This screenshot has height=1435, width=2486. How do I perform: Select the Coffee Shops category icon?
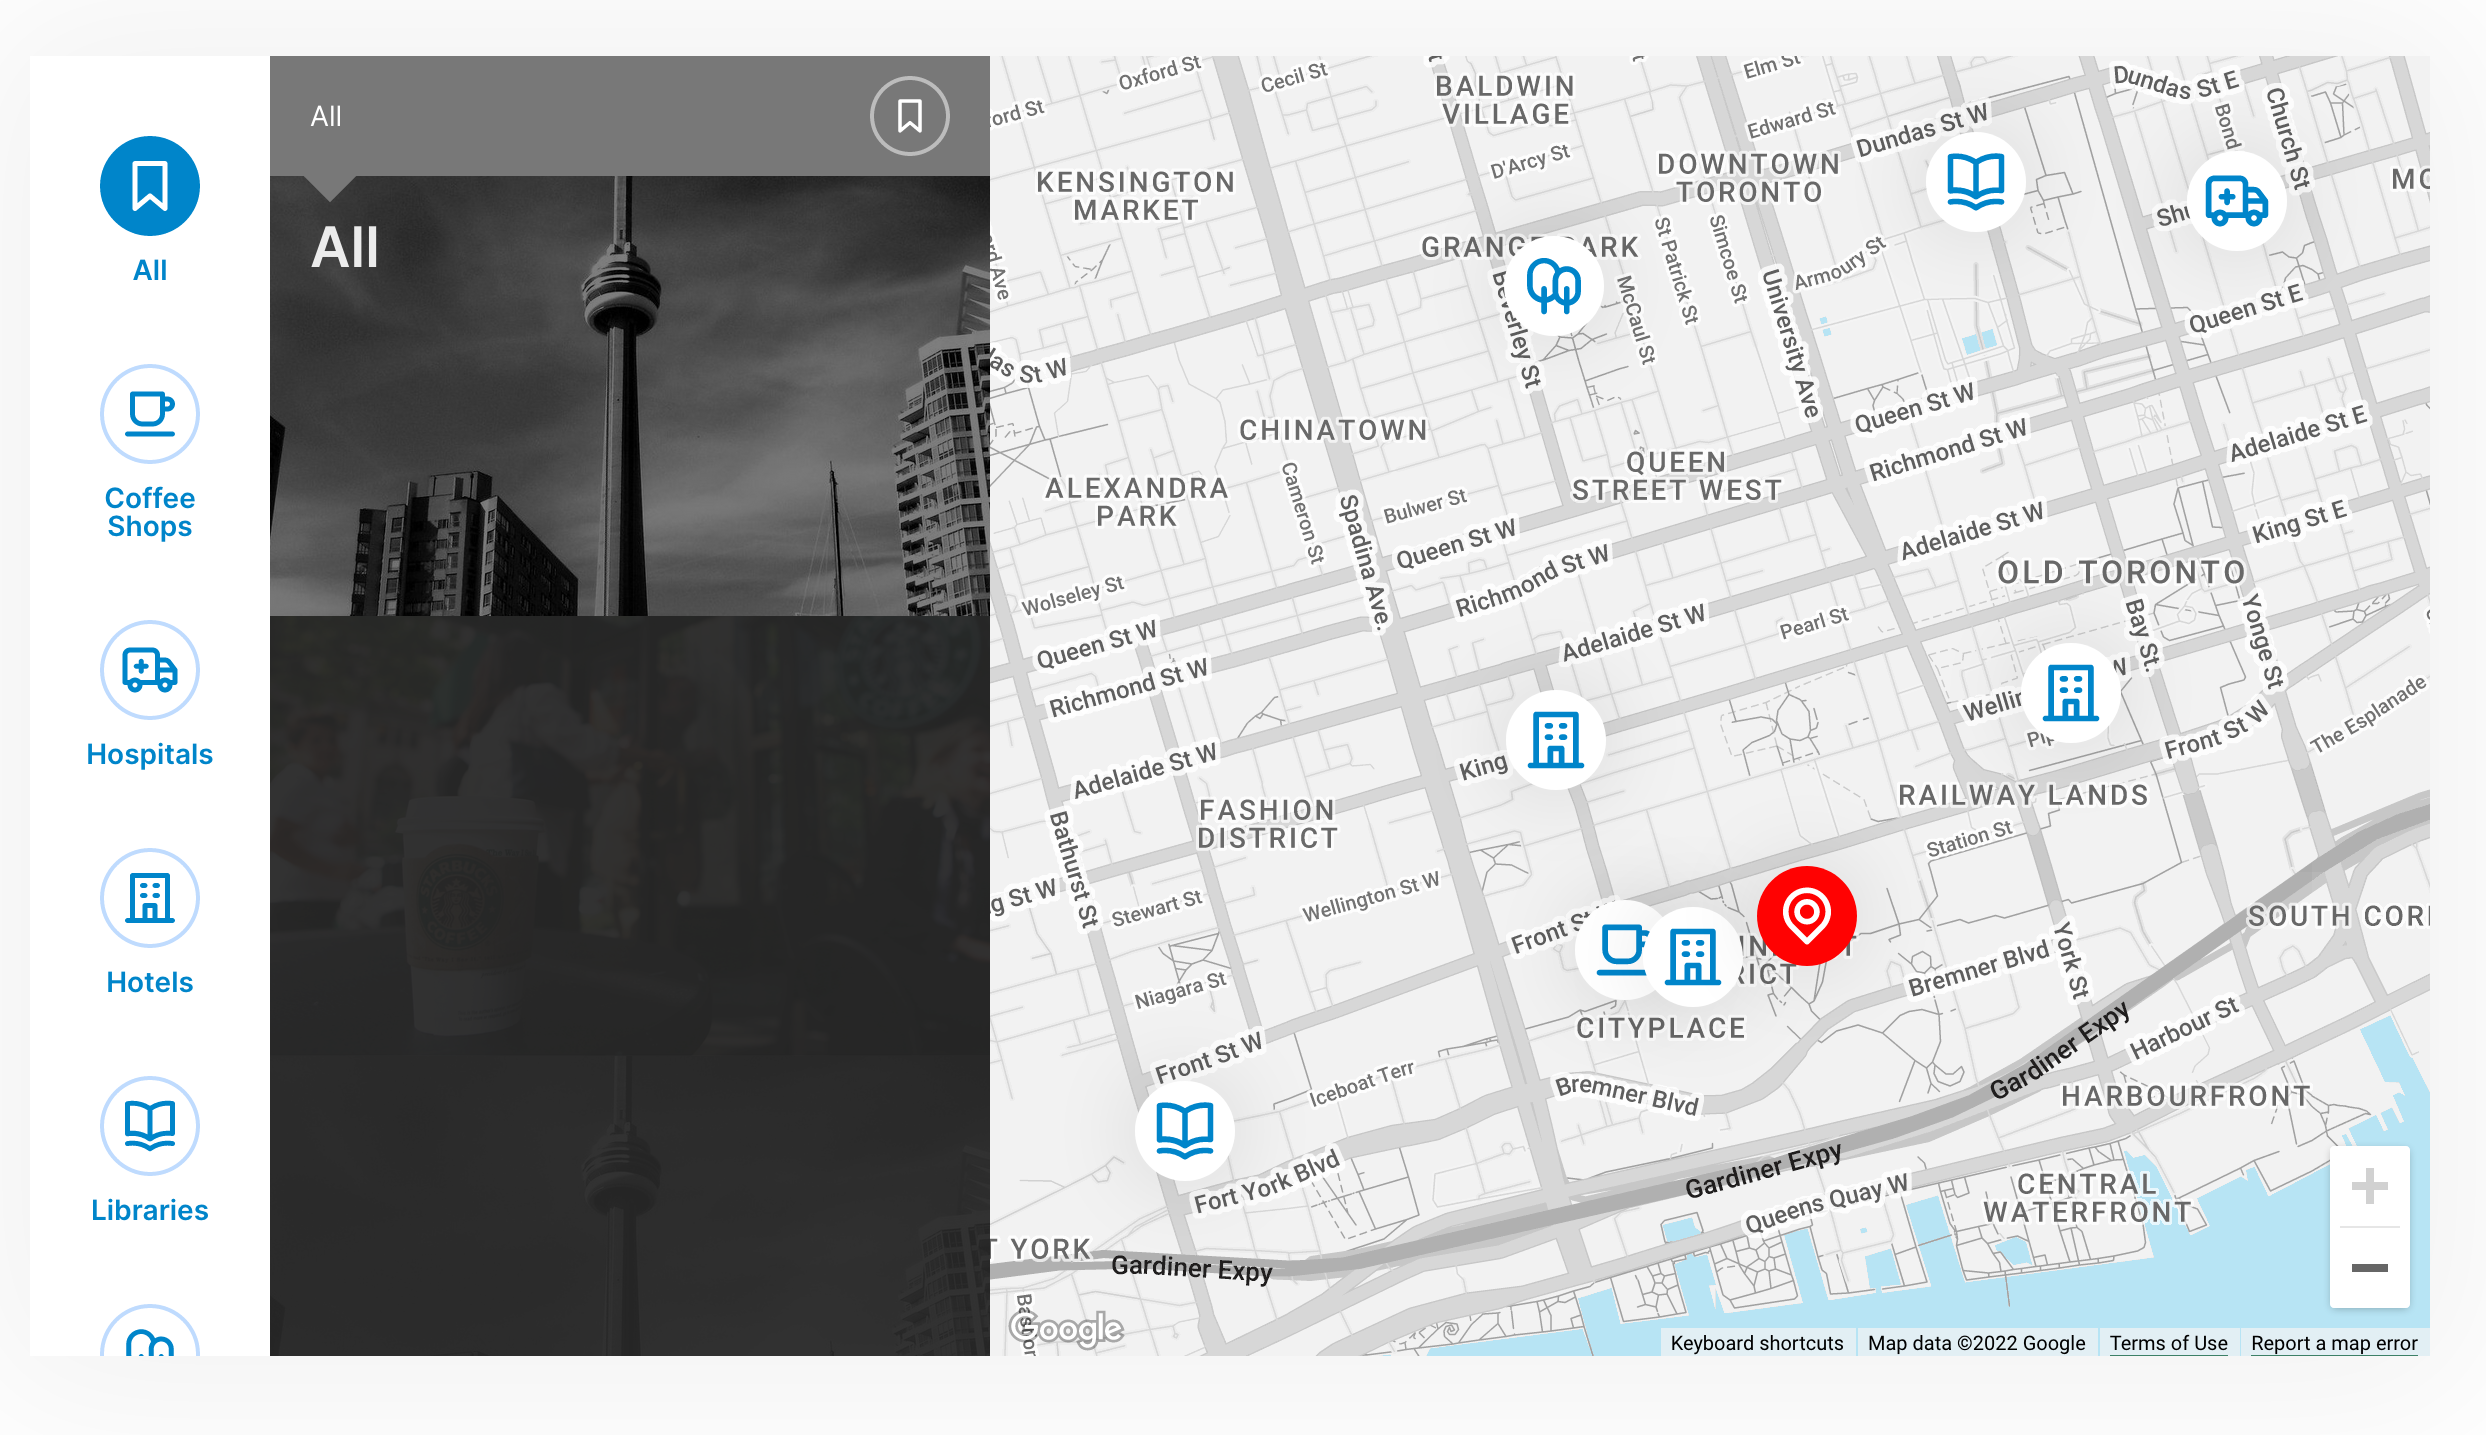point(150,414)
